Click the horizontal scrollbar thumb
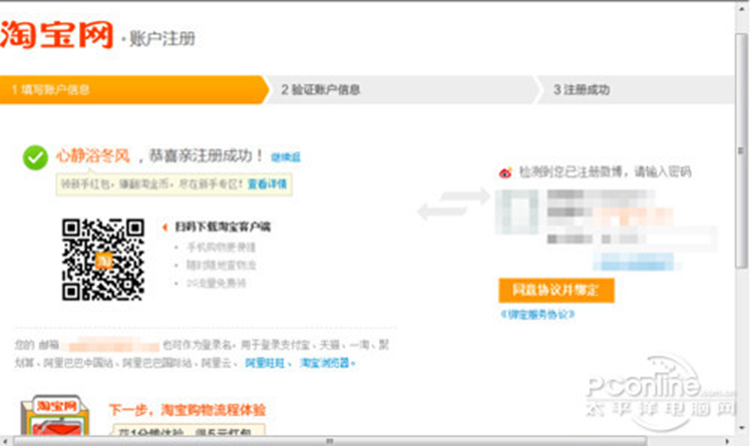 pos(330,441)
